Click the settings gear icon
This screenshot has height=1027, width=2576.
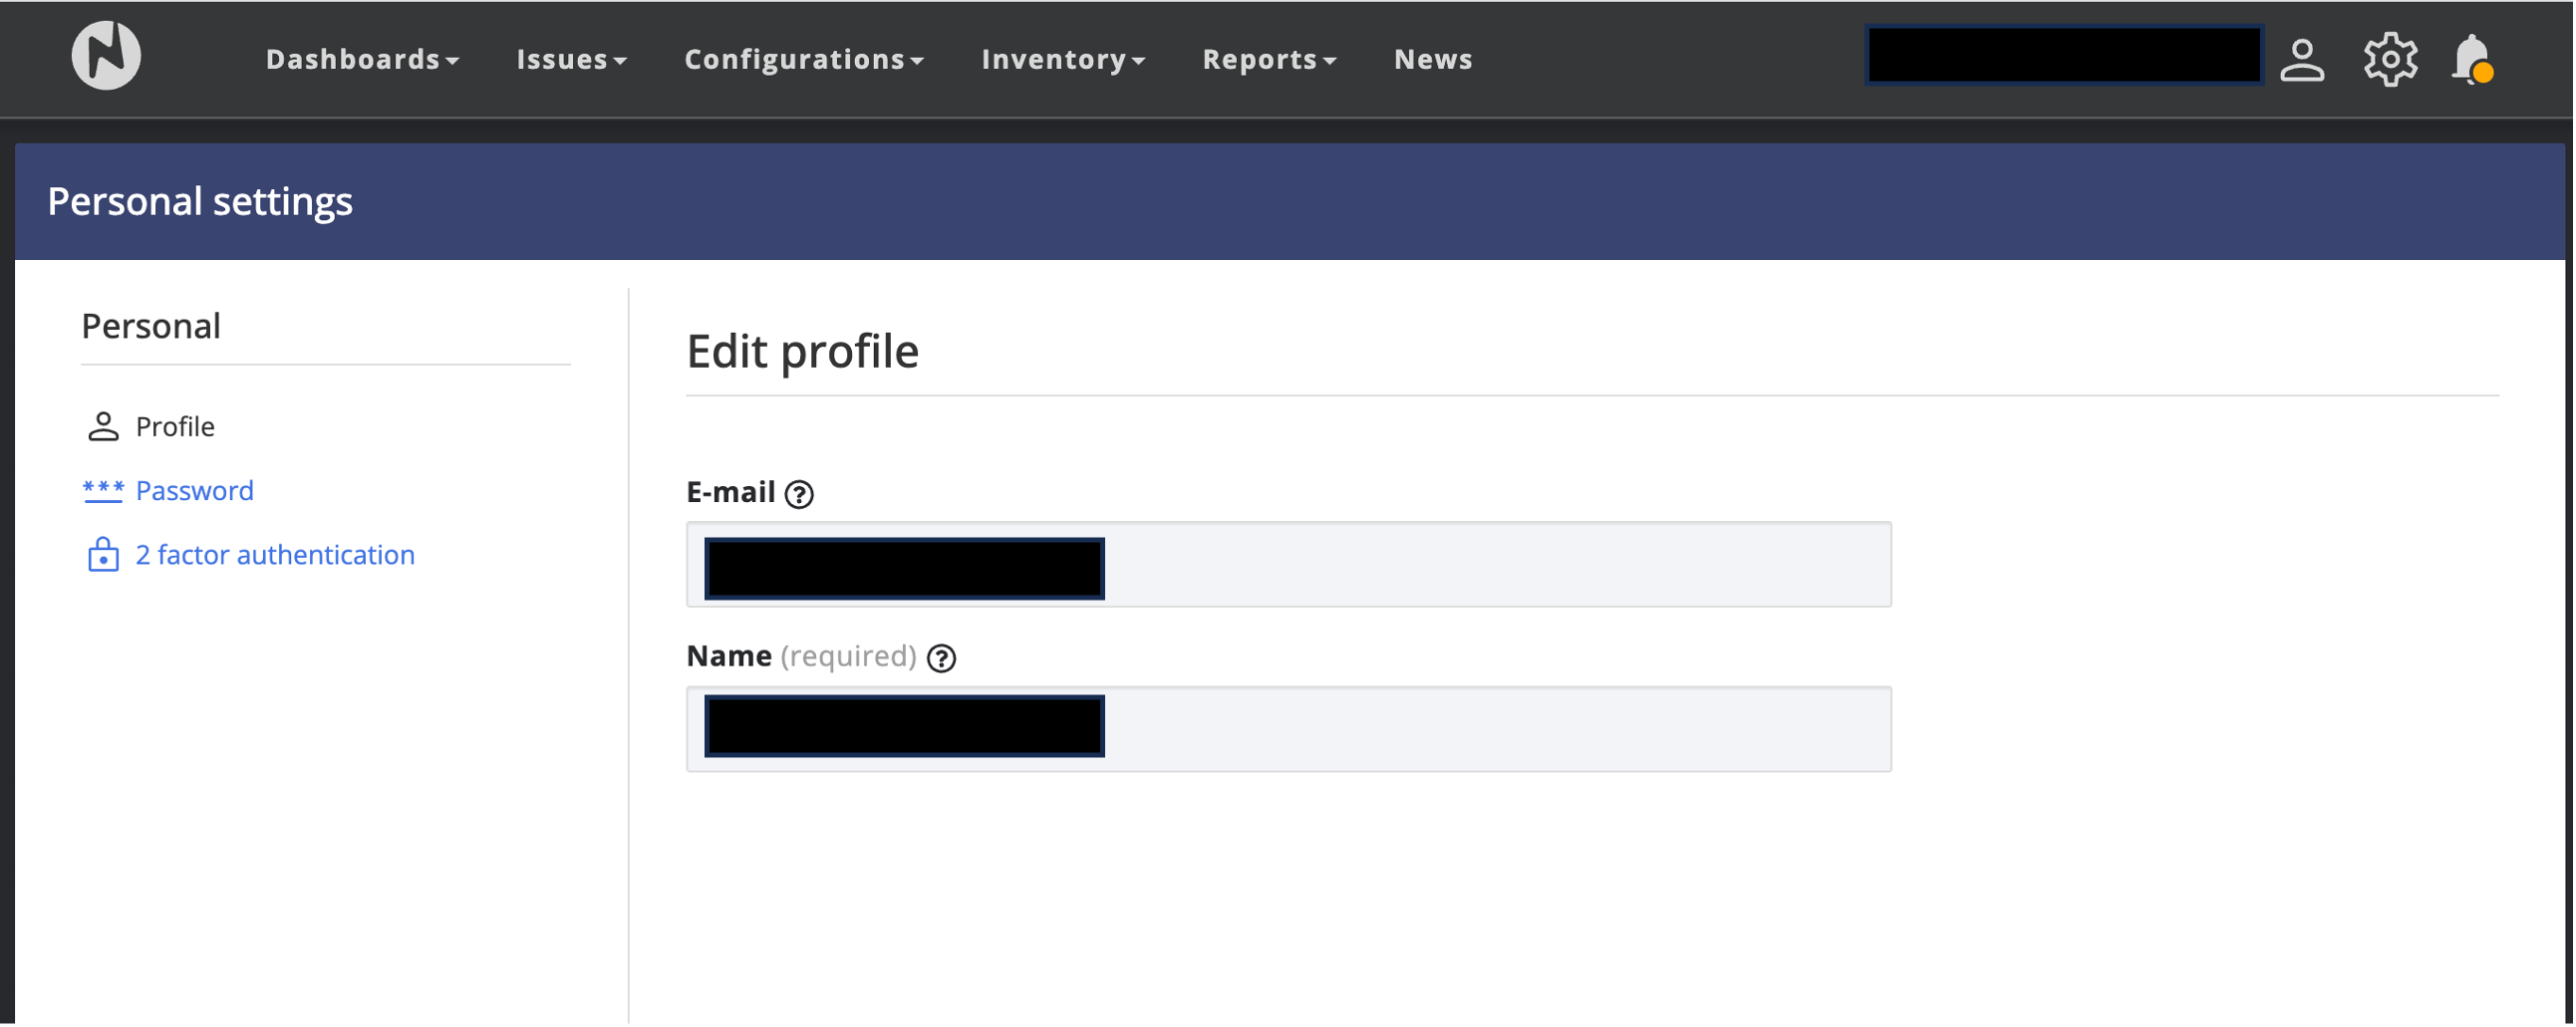(x=2391, y=58)
